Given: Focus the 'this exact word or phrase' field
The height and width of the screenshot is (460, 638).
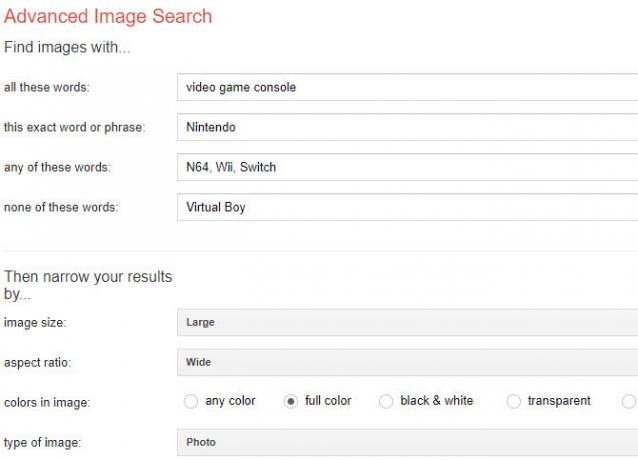Looking at the screenshot, I should click(407, 127).
